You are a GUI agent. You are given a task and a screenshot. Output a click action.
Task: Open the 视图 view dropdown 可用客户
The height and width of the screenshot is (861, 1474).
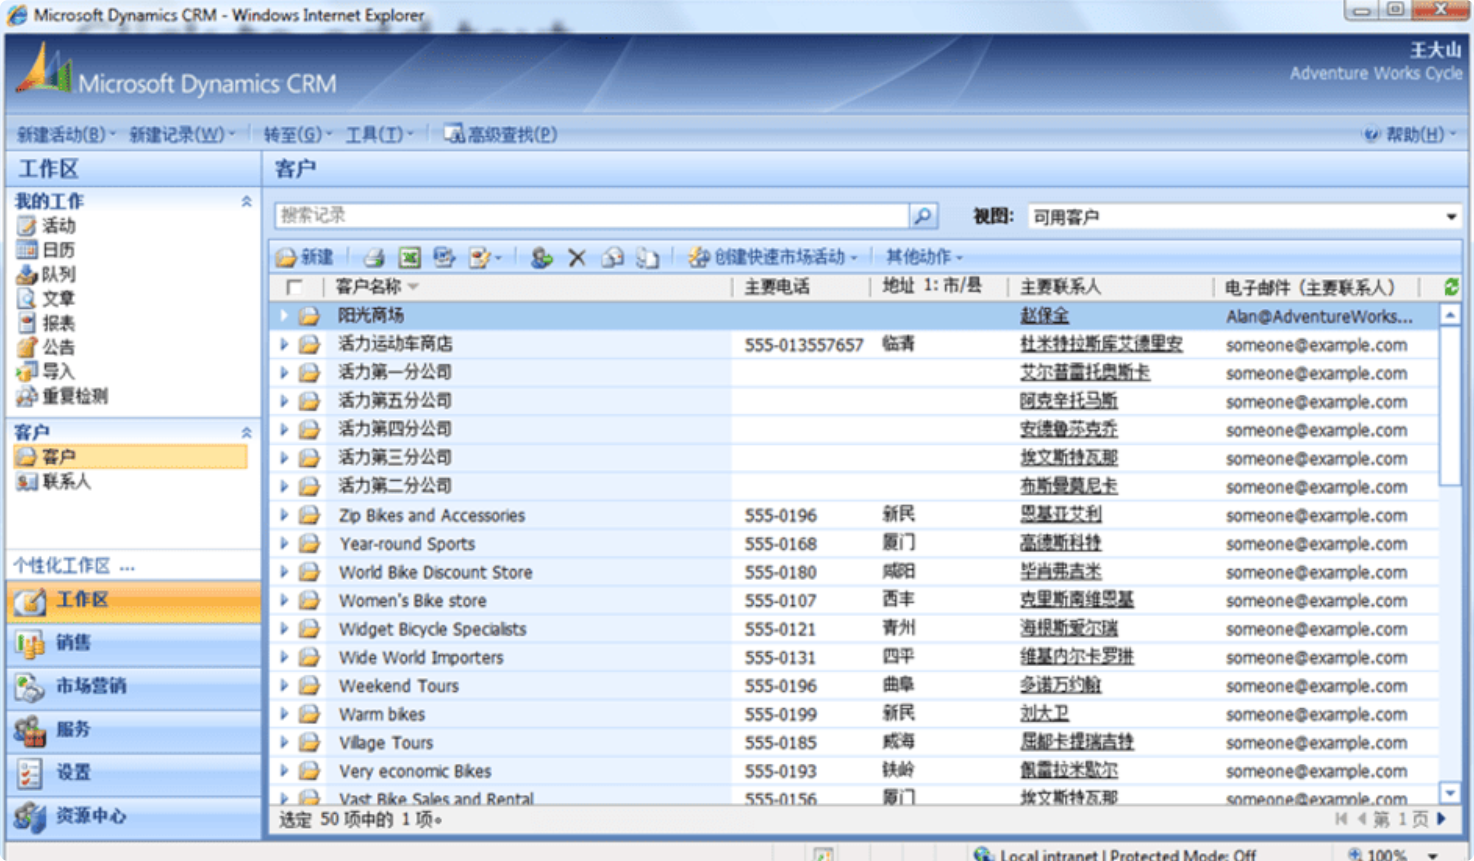click(x=1244, y=217)
